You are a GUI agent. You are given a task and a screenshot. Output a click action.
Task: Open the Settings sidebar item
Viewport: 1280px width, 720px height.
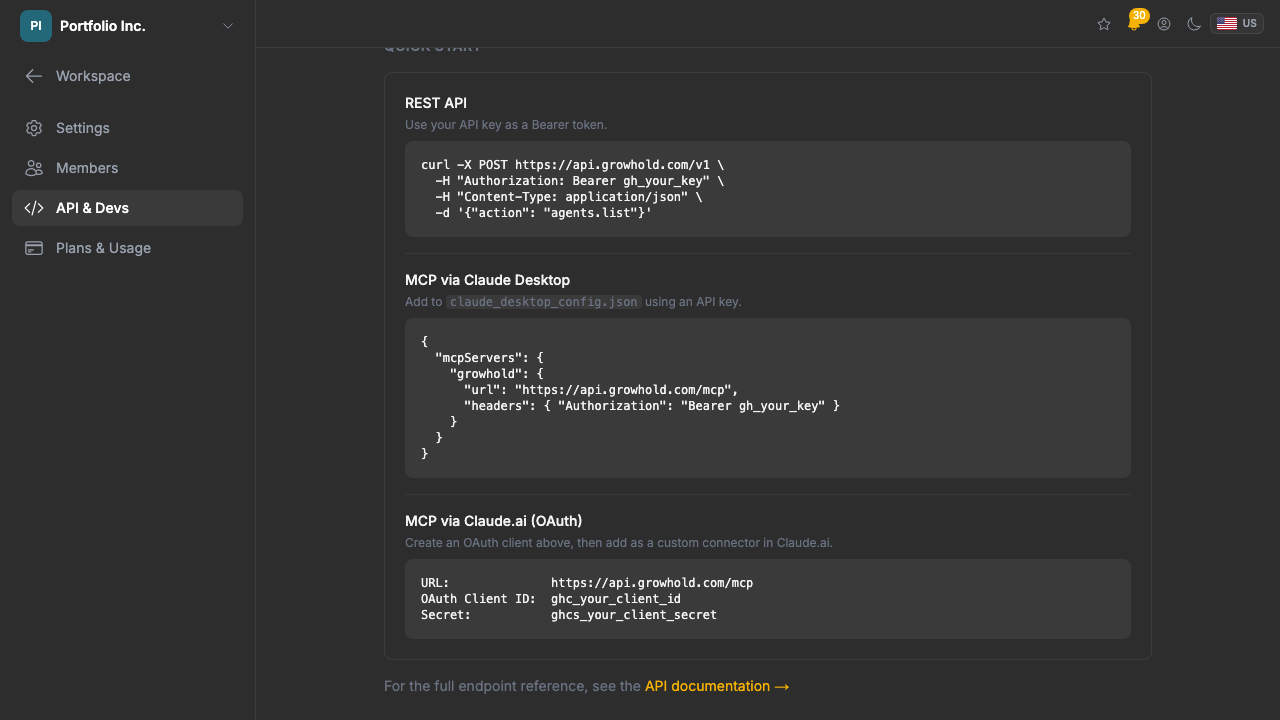tap(127, 128)
